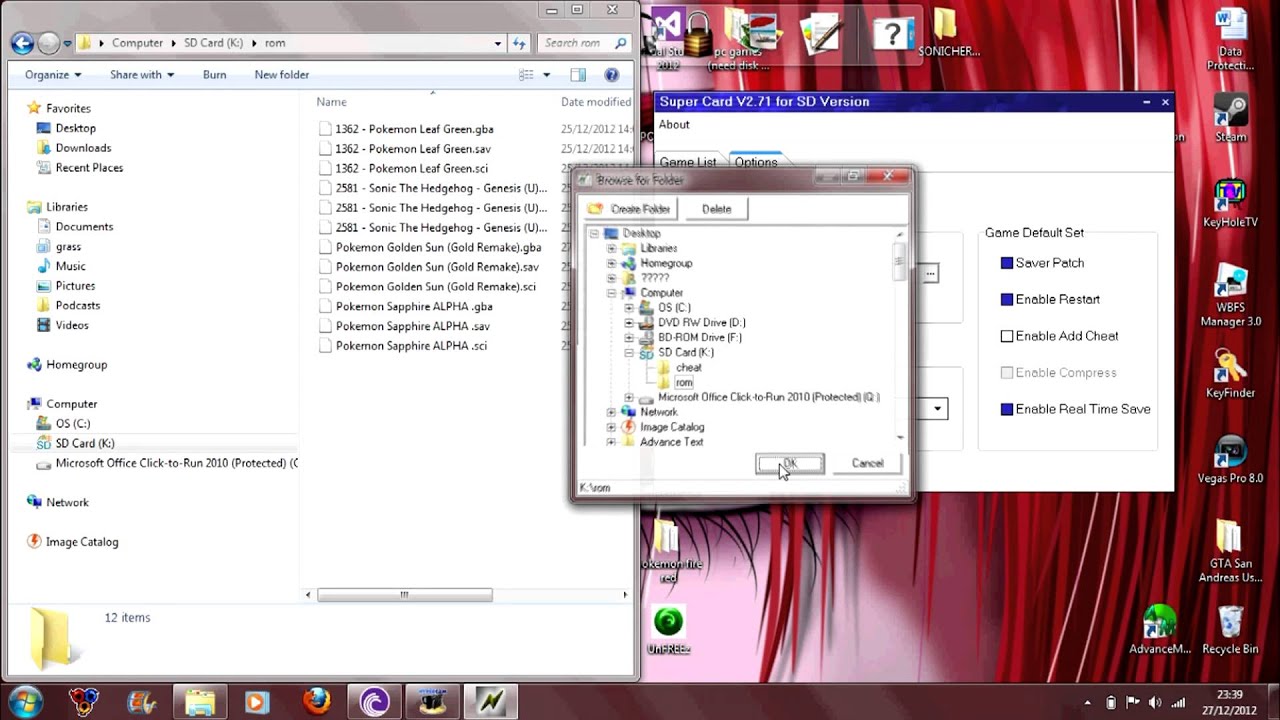The width and height of the screenshot is (1280, 720).
Task: Select Music library in Explorer sidebar
Action: click(70, 266)
